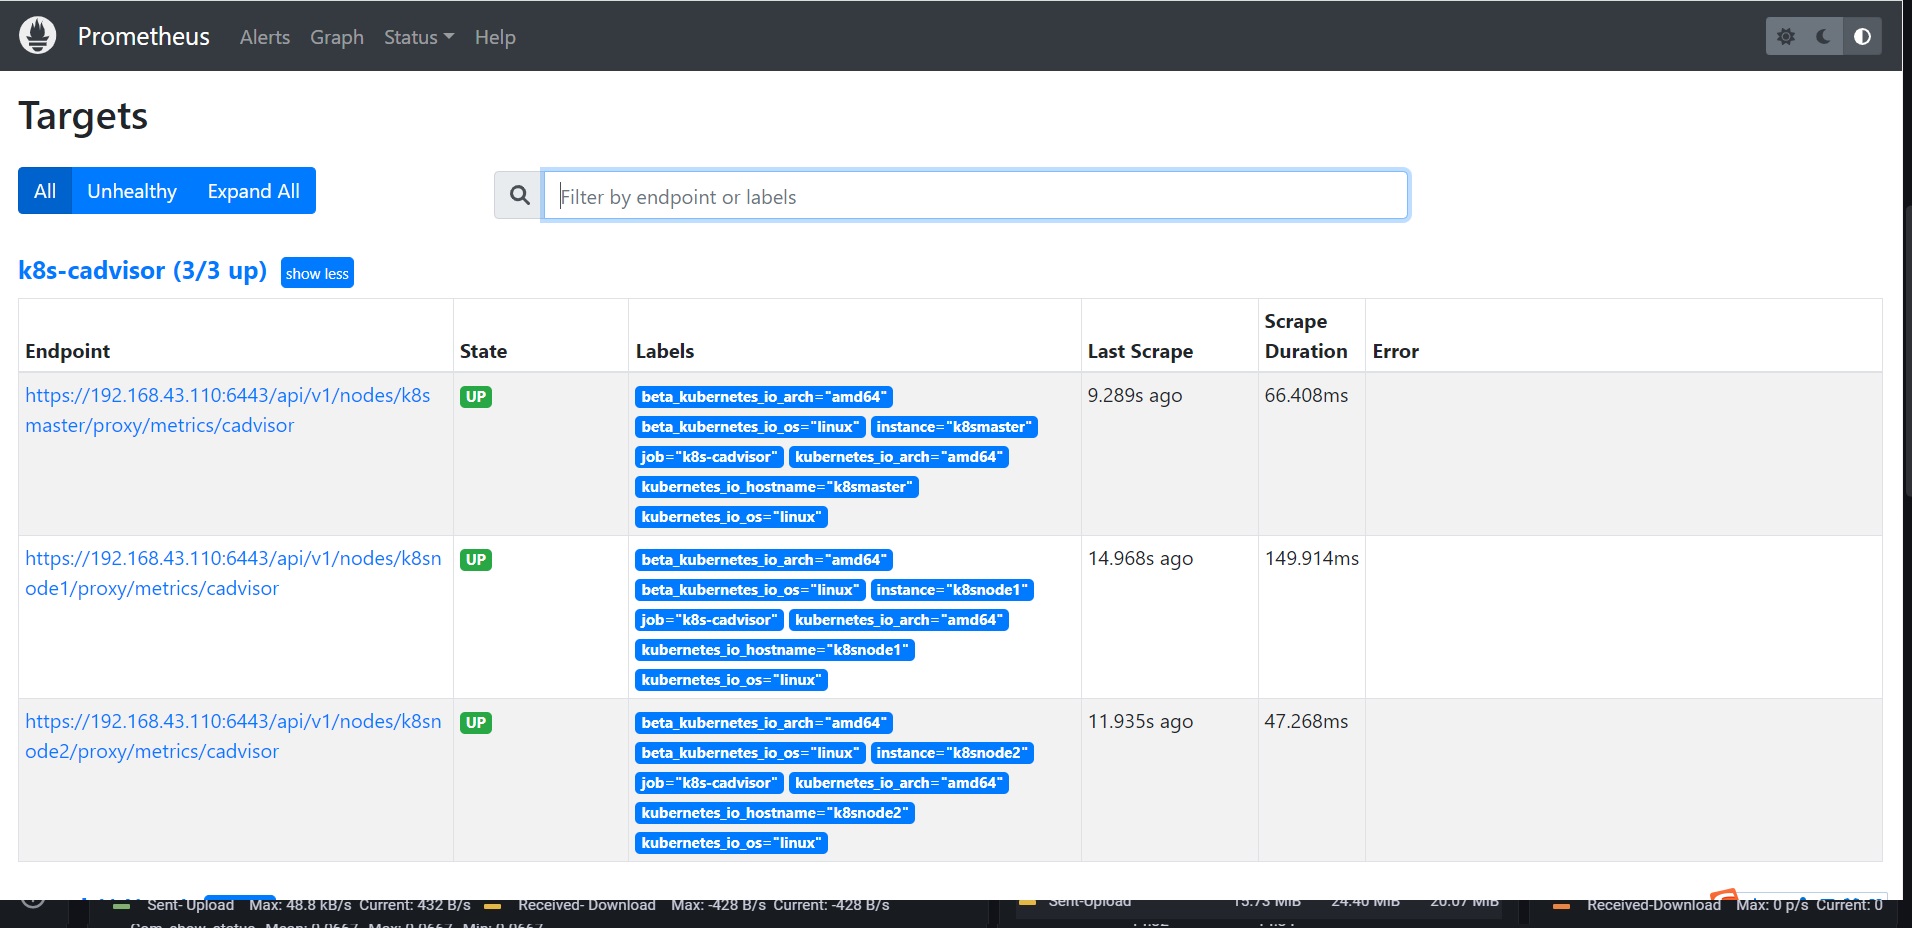Click the Prometheus brand title

click(144, 36)
